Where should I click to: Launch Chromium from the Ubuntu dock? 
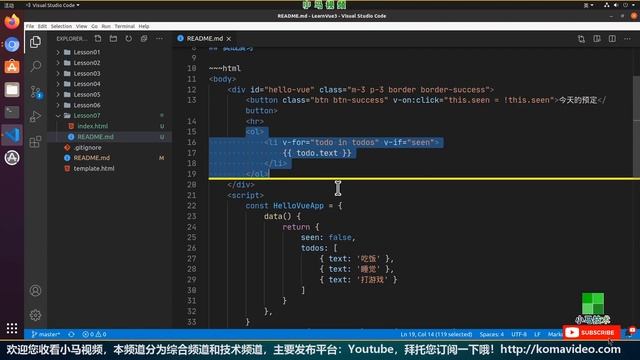(x=12, y=44)
